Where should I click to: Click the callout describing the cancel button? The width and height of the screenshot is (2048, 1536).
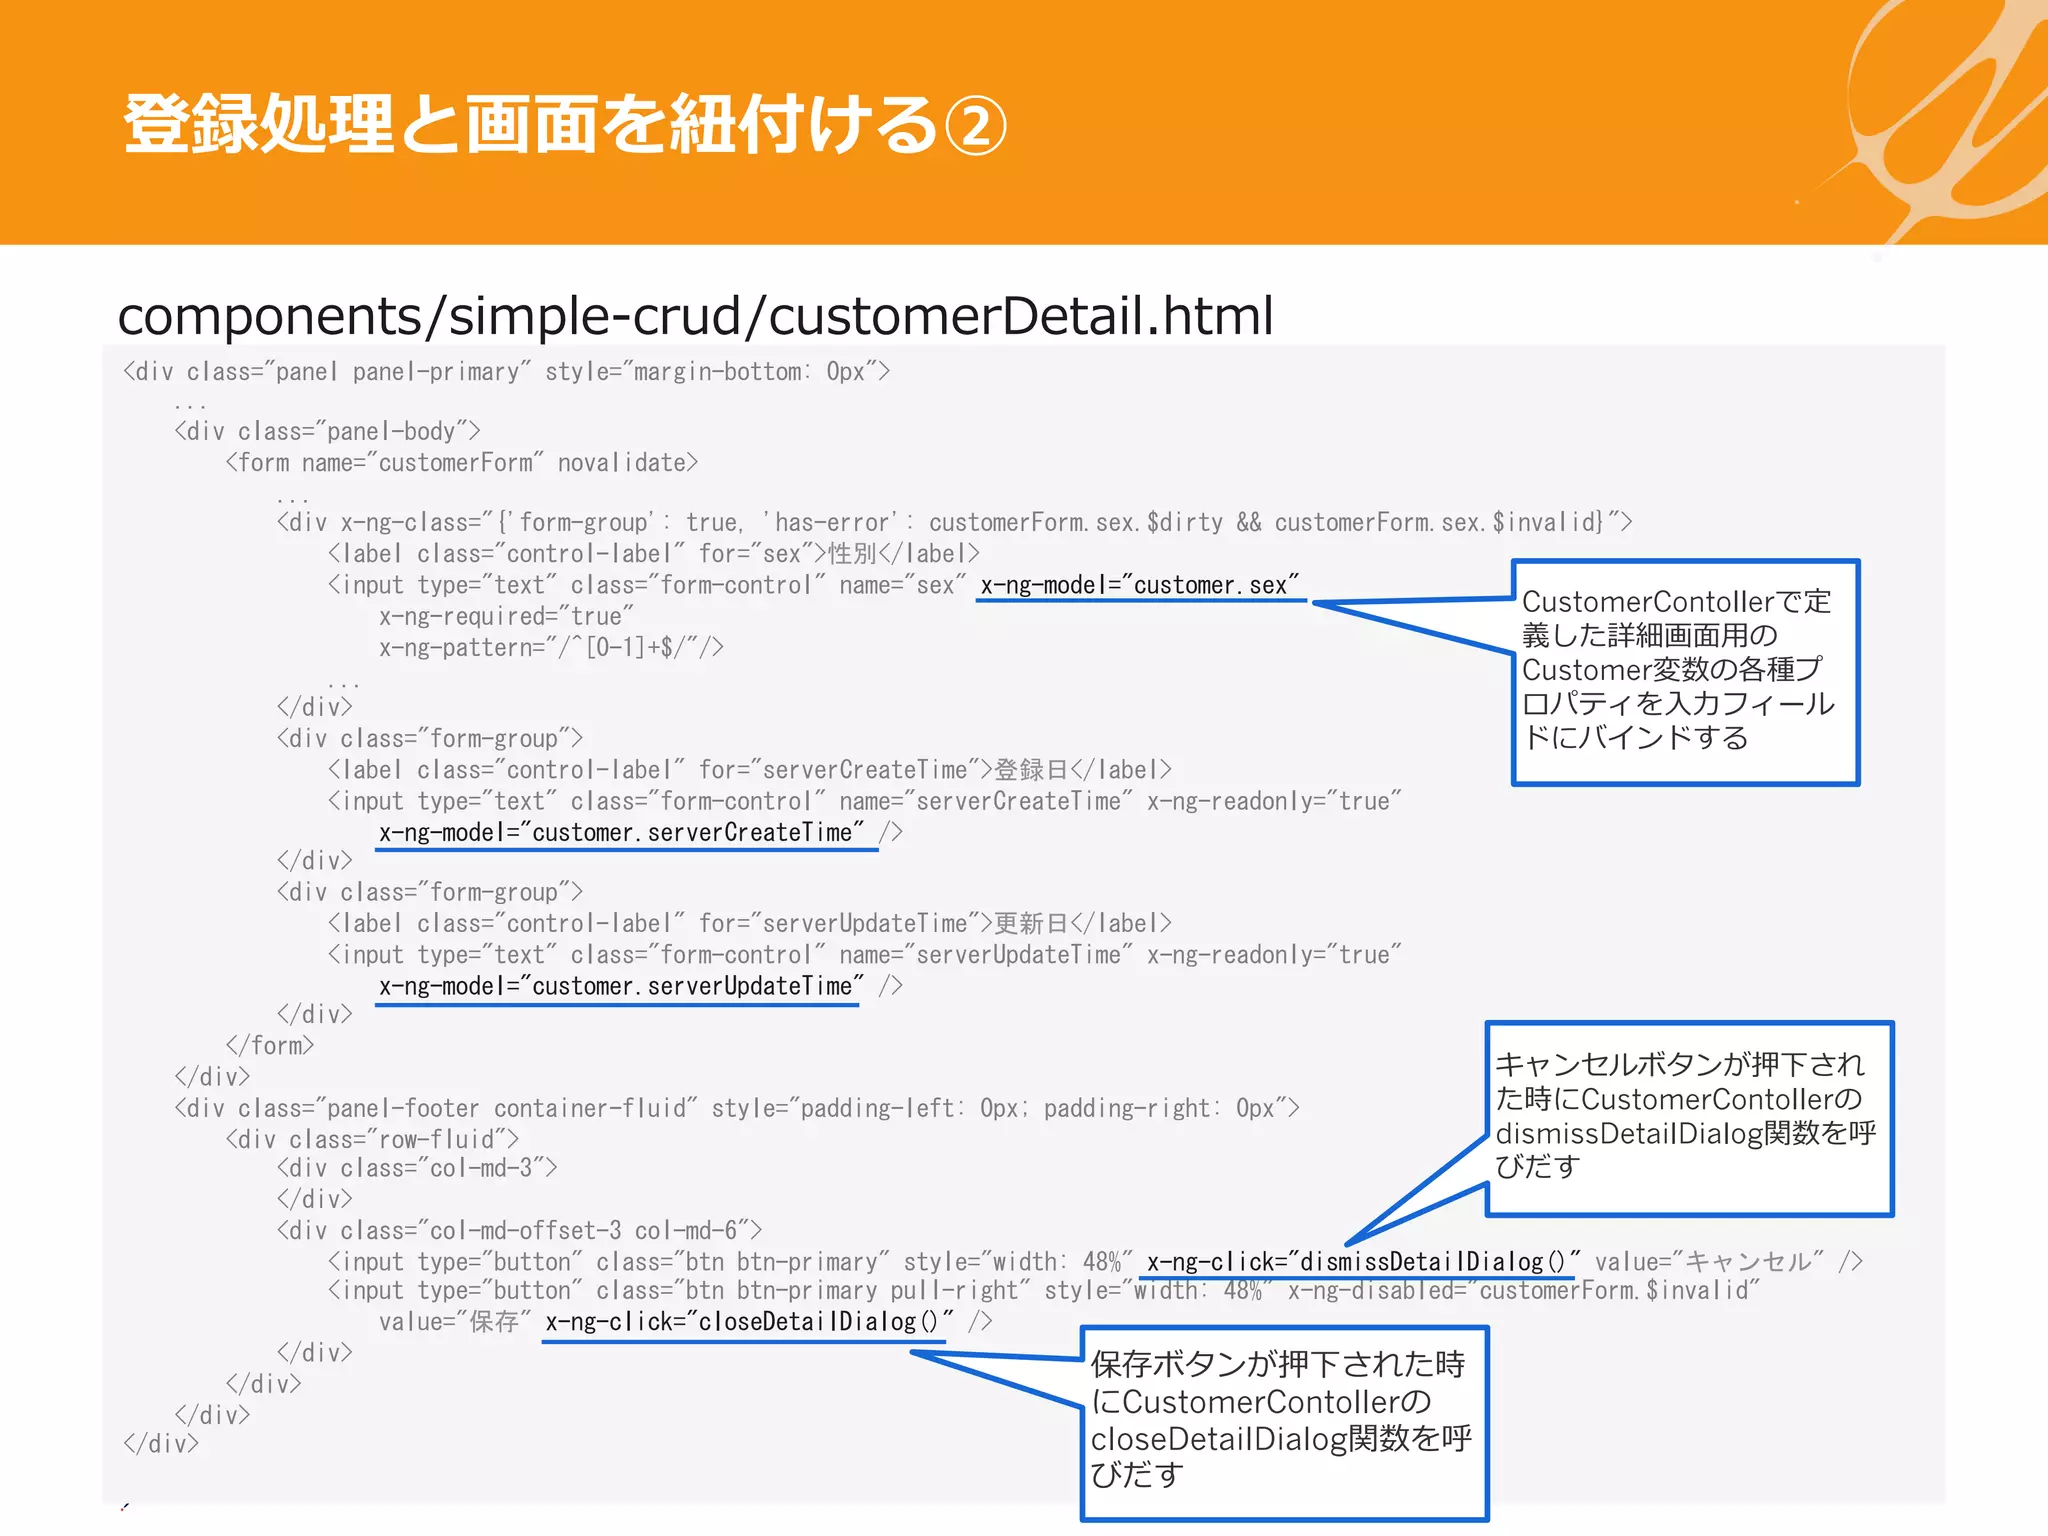pos(1688,1117)
